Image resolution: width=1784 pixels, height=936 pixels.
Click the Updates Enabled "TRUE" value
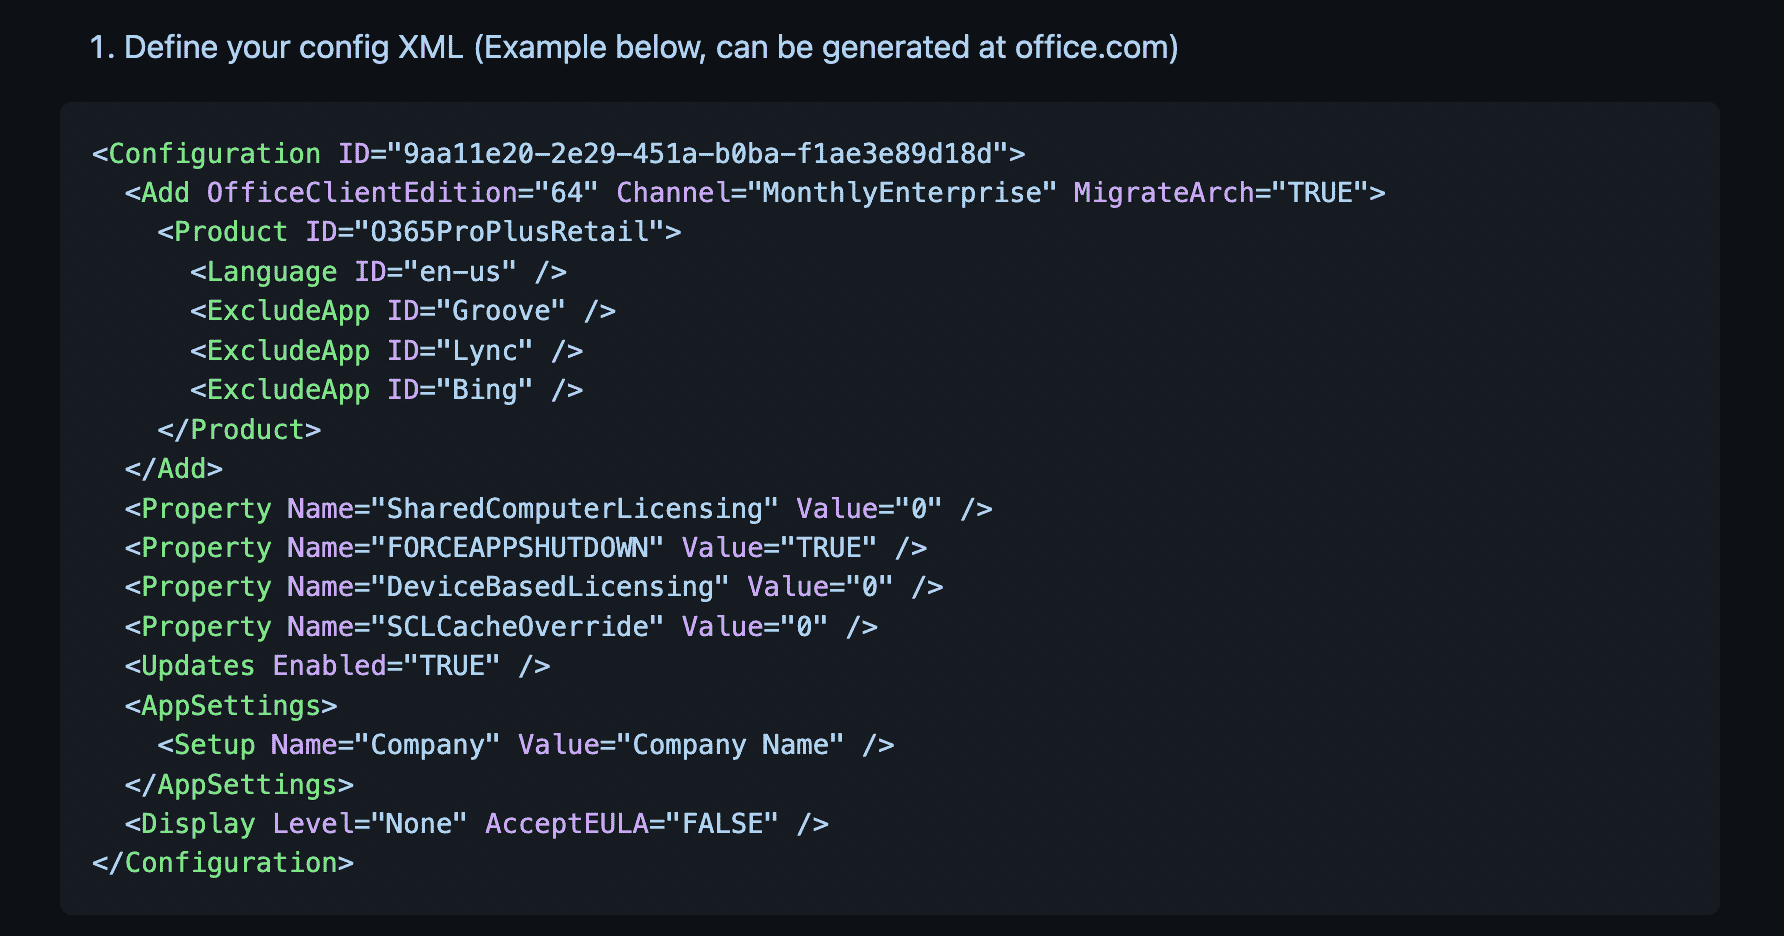(x=452, y=666)
